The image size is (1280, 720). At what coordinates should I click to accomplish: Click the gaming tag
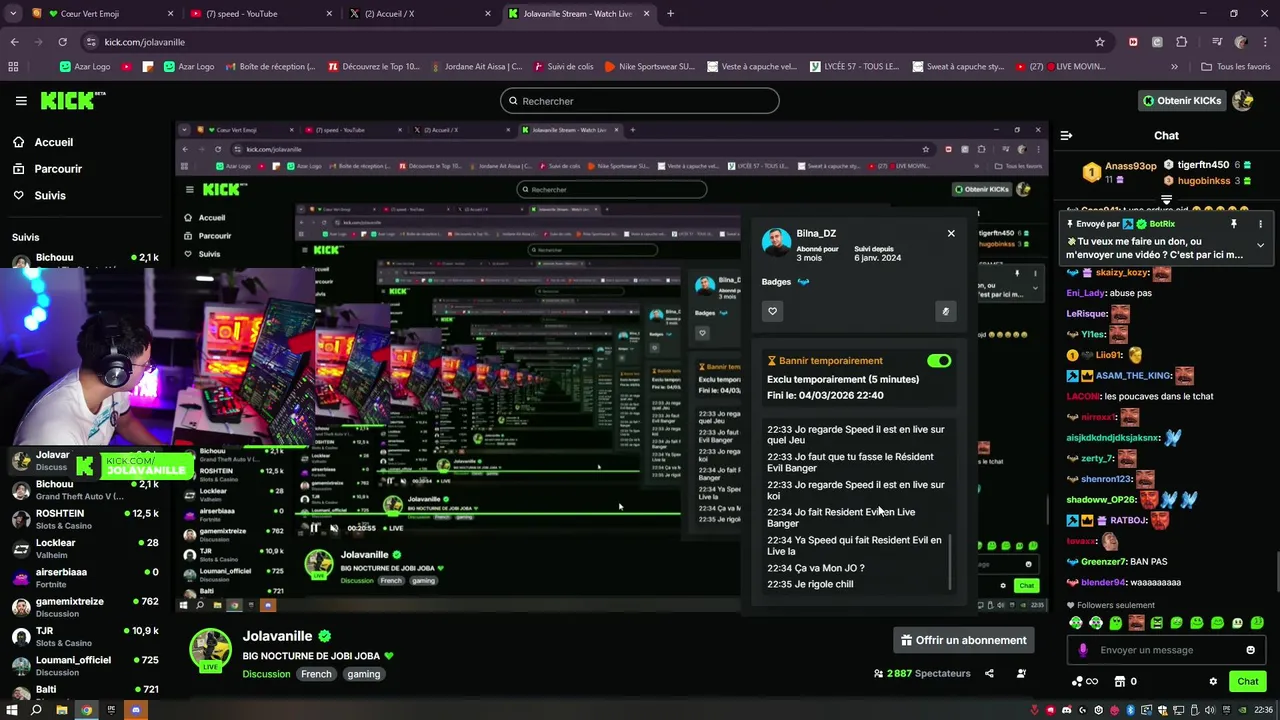[364, 674]
